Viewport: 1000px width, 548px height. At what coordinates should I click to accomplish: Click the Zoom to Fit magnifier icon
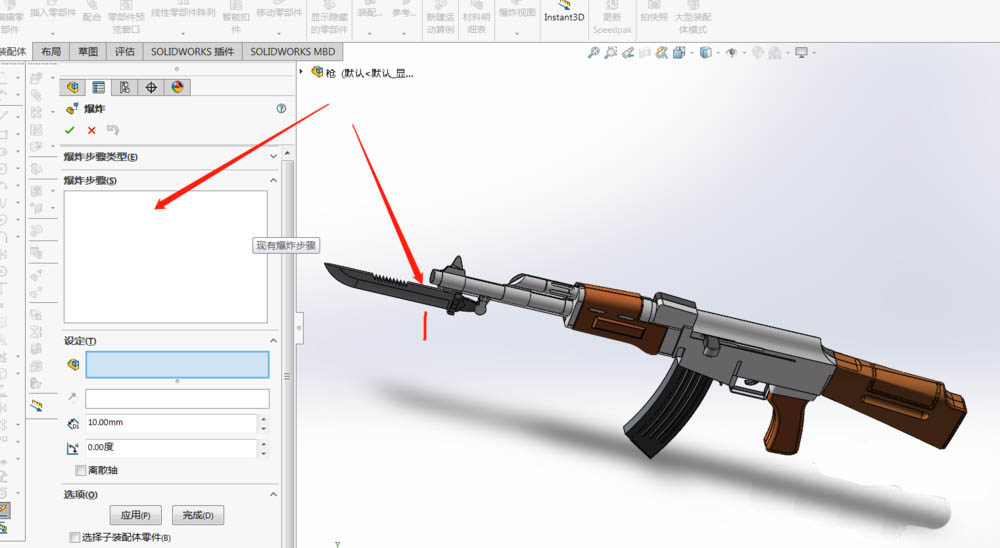[593, 53]
